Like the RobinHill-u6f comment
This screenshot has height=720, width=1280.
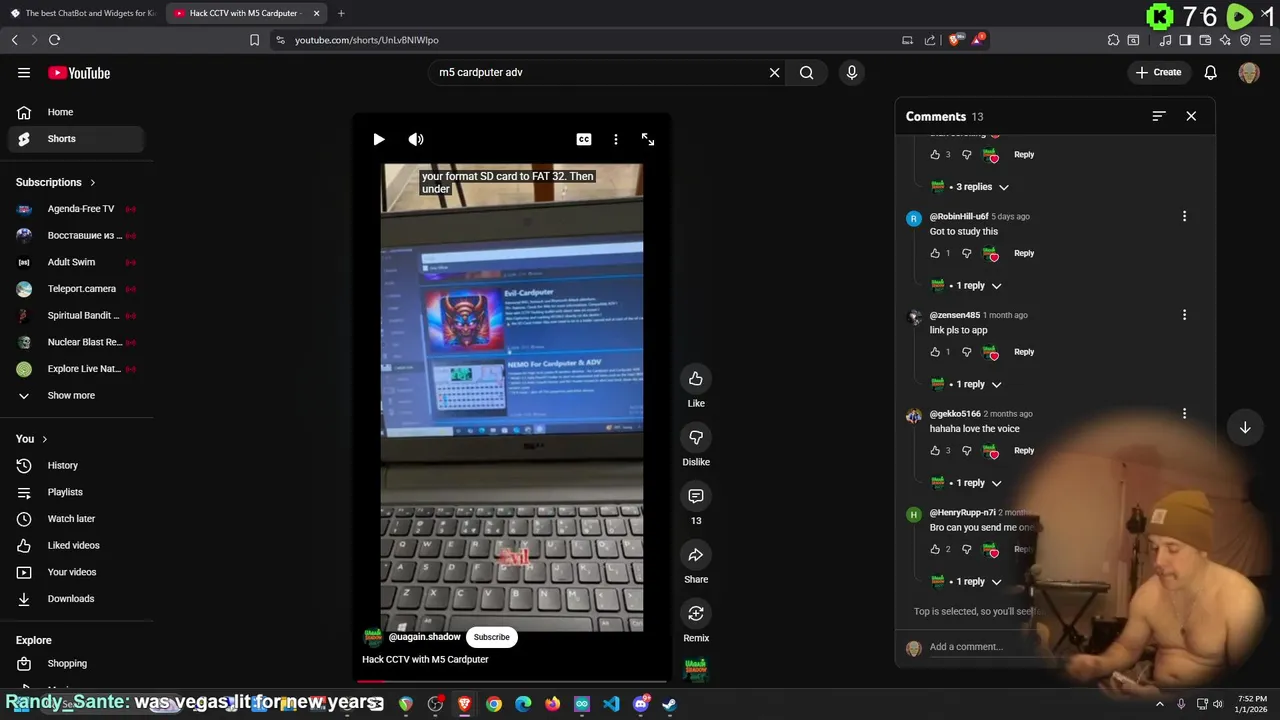[x=935, y=253]
